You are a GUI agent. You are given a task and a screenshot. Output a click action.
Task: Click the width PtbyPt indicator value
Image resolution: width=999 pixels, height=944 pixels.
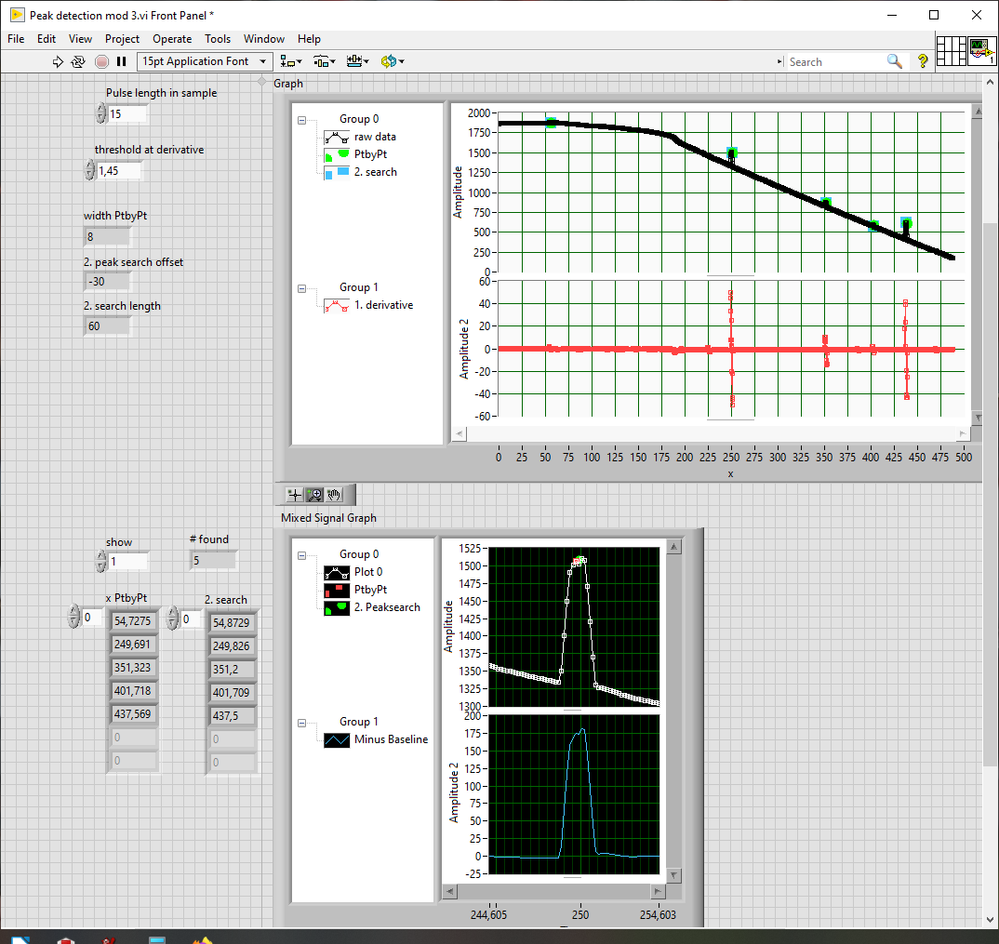point(106,237)
